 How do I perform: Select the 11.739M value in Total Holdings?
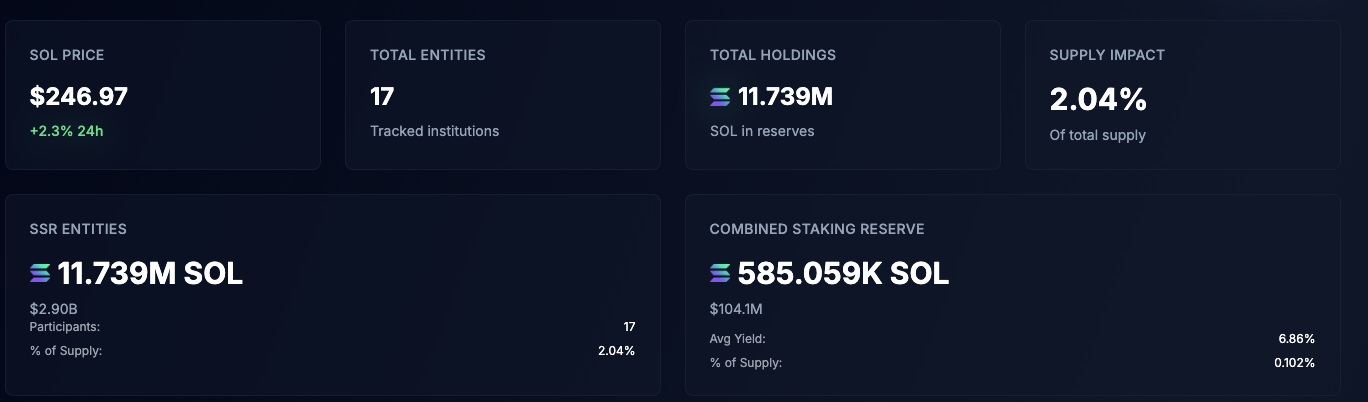[785, 97]
